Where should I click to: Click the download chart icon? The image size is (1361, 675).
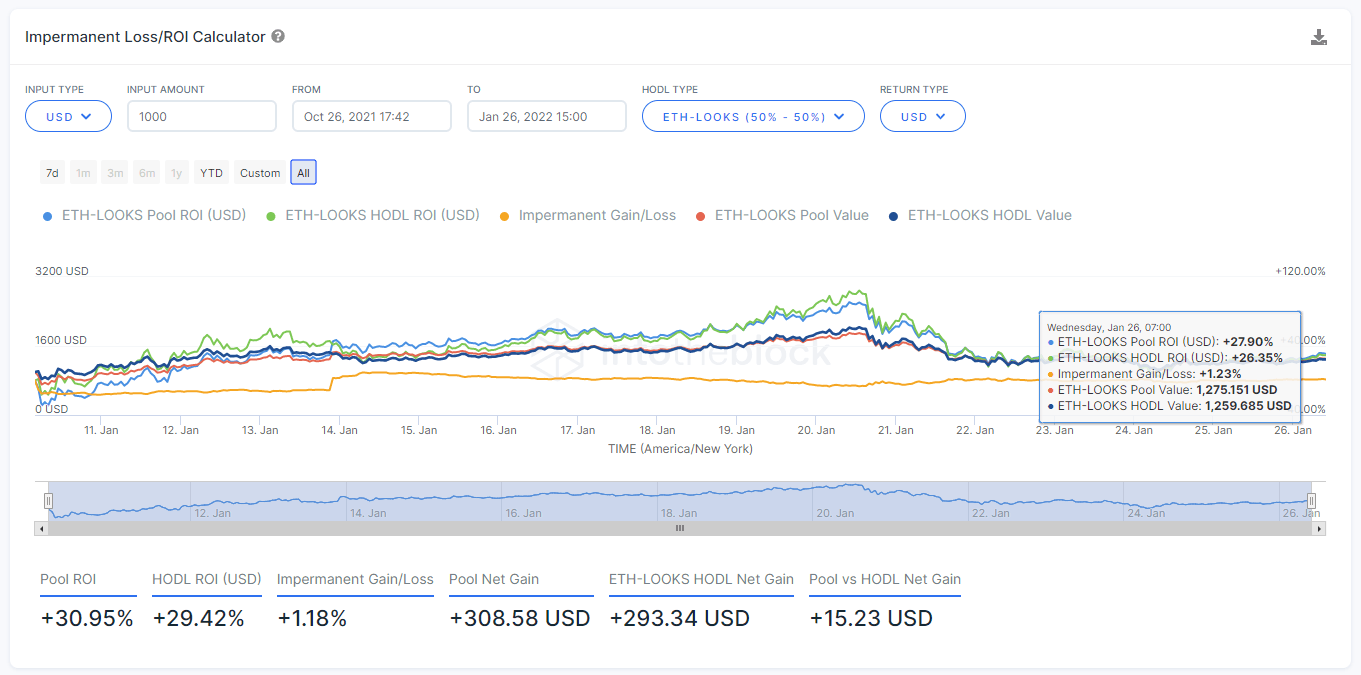click(x=1319, y=36)
